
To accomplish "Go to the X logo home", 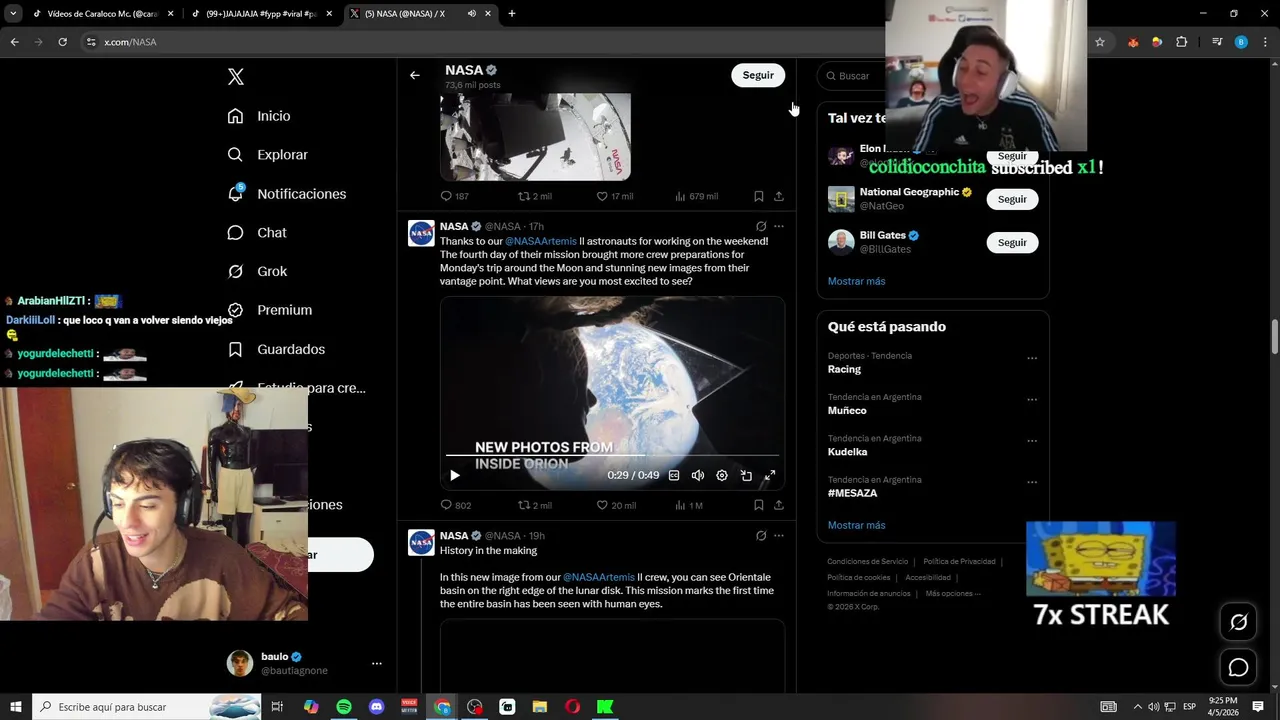I will pos(236,77).
